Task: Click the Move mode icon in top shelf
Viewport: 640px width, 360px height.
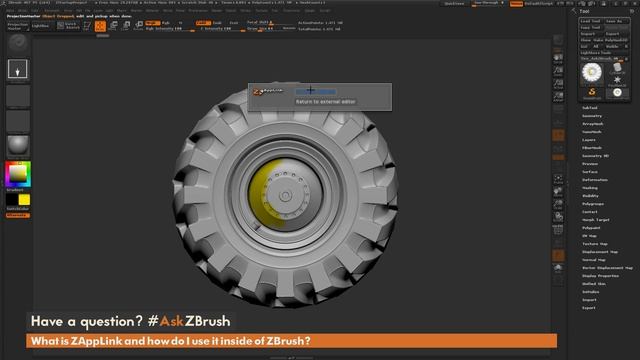Action: (x=113, y=26)
